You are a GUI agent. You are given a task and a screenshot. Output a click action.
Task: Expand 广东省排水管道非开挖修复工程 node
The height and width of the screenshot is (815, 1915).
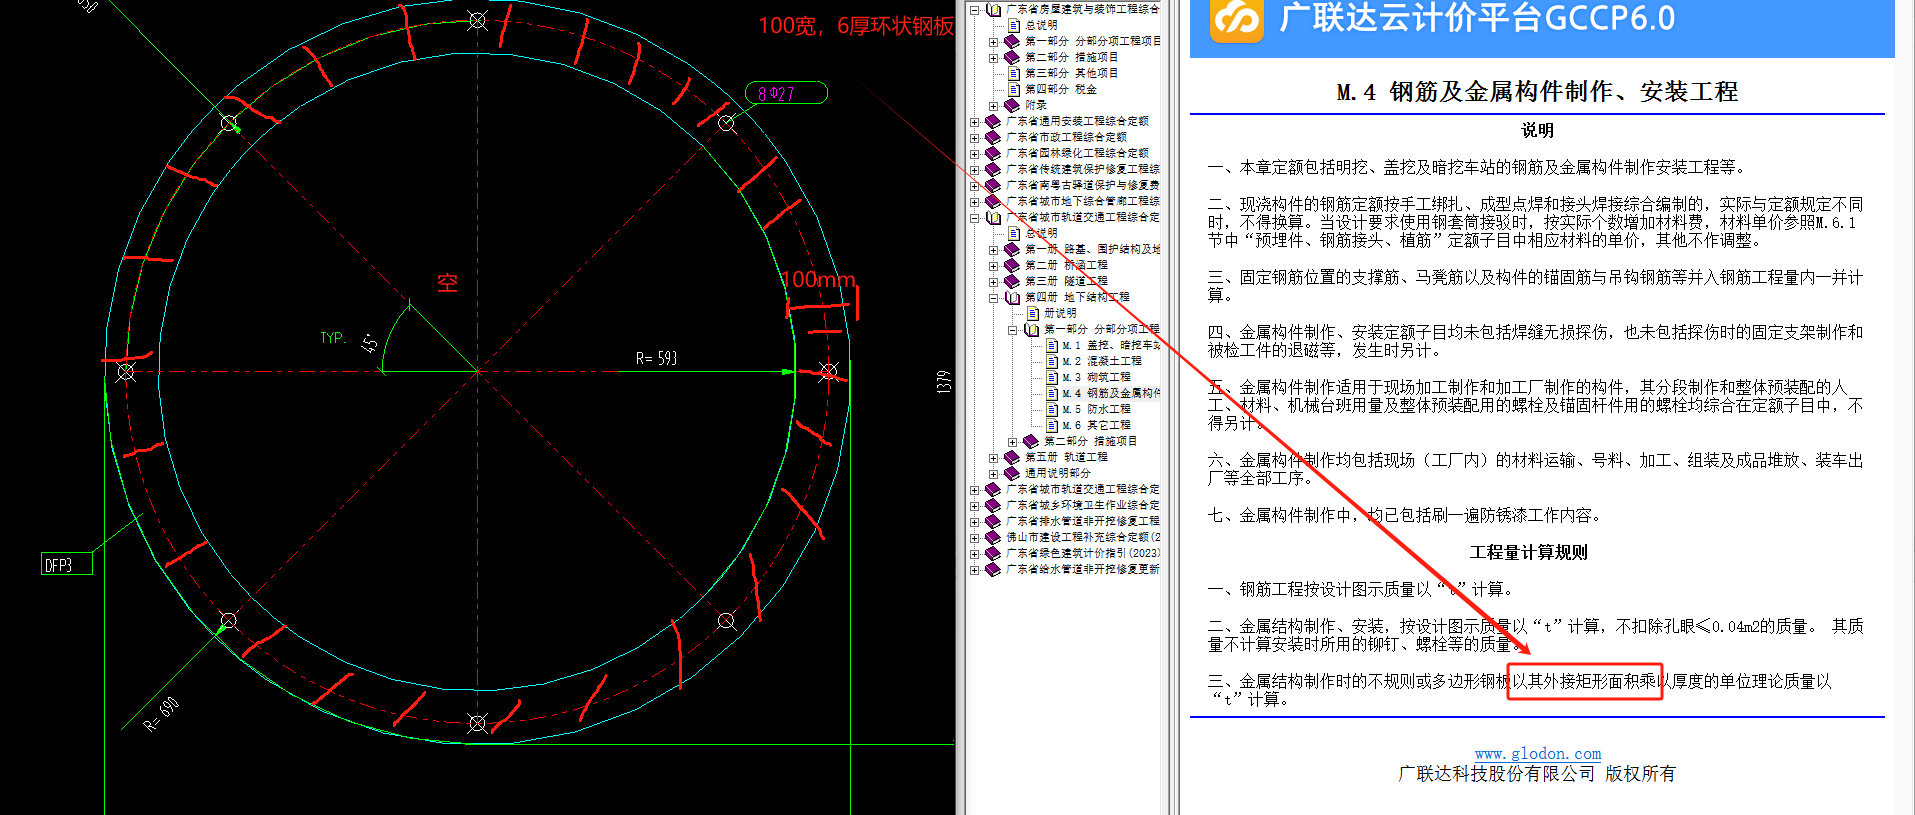click(x=974, y=521)
